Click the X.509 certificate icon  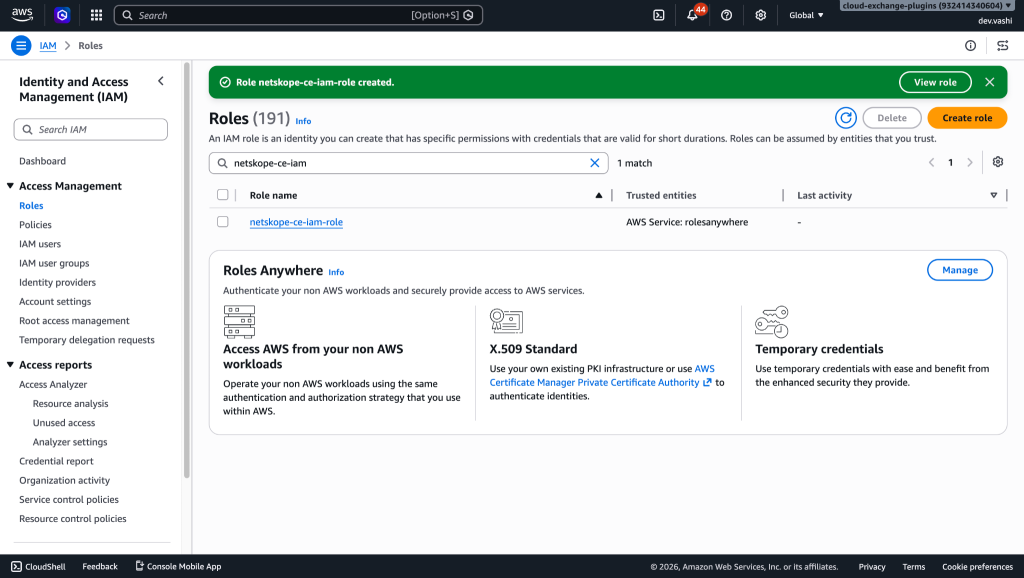pos(506,321)
